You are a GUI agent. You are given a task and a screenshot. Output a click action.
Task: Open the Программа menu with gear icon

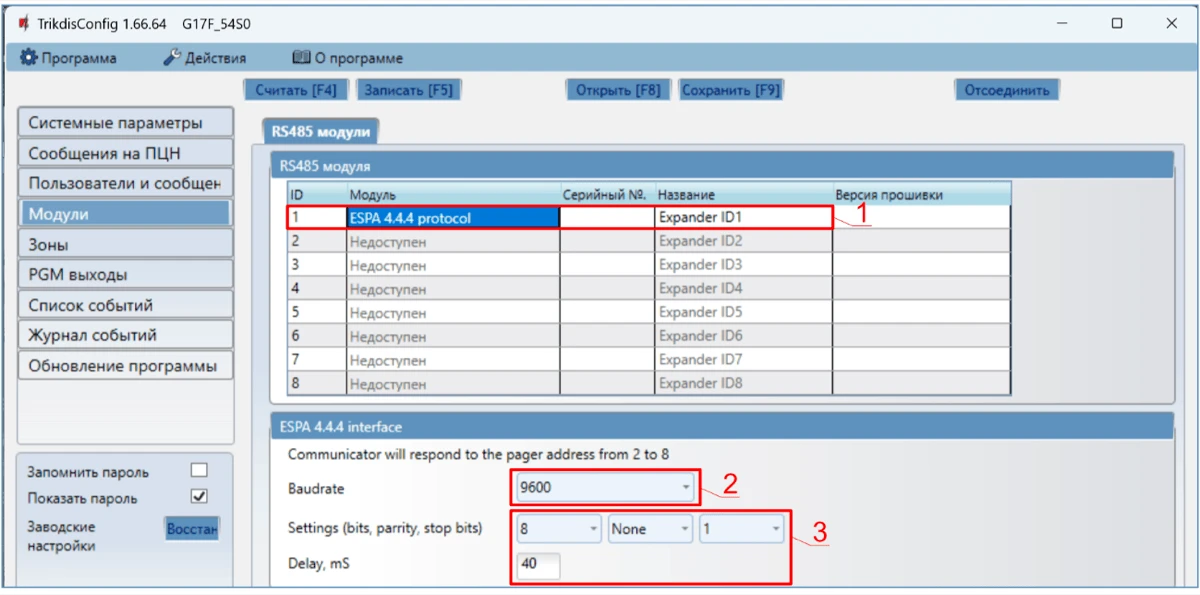[68, 58]
